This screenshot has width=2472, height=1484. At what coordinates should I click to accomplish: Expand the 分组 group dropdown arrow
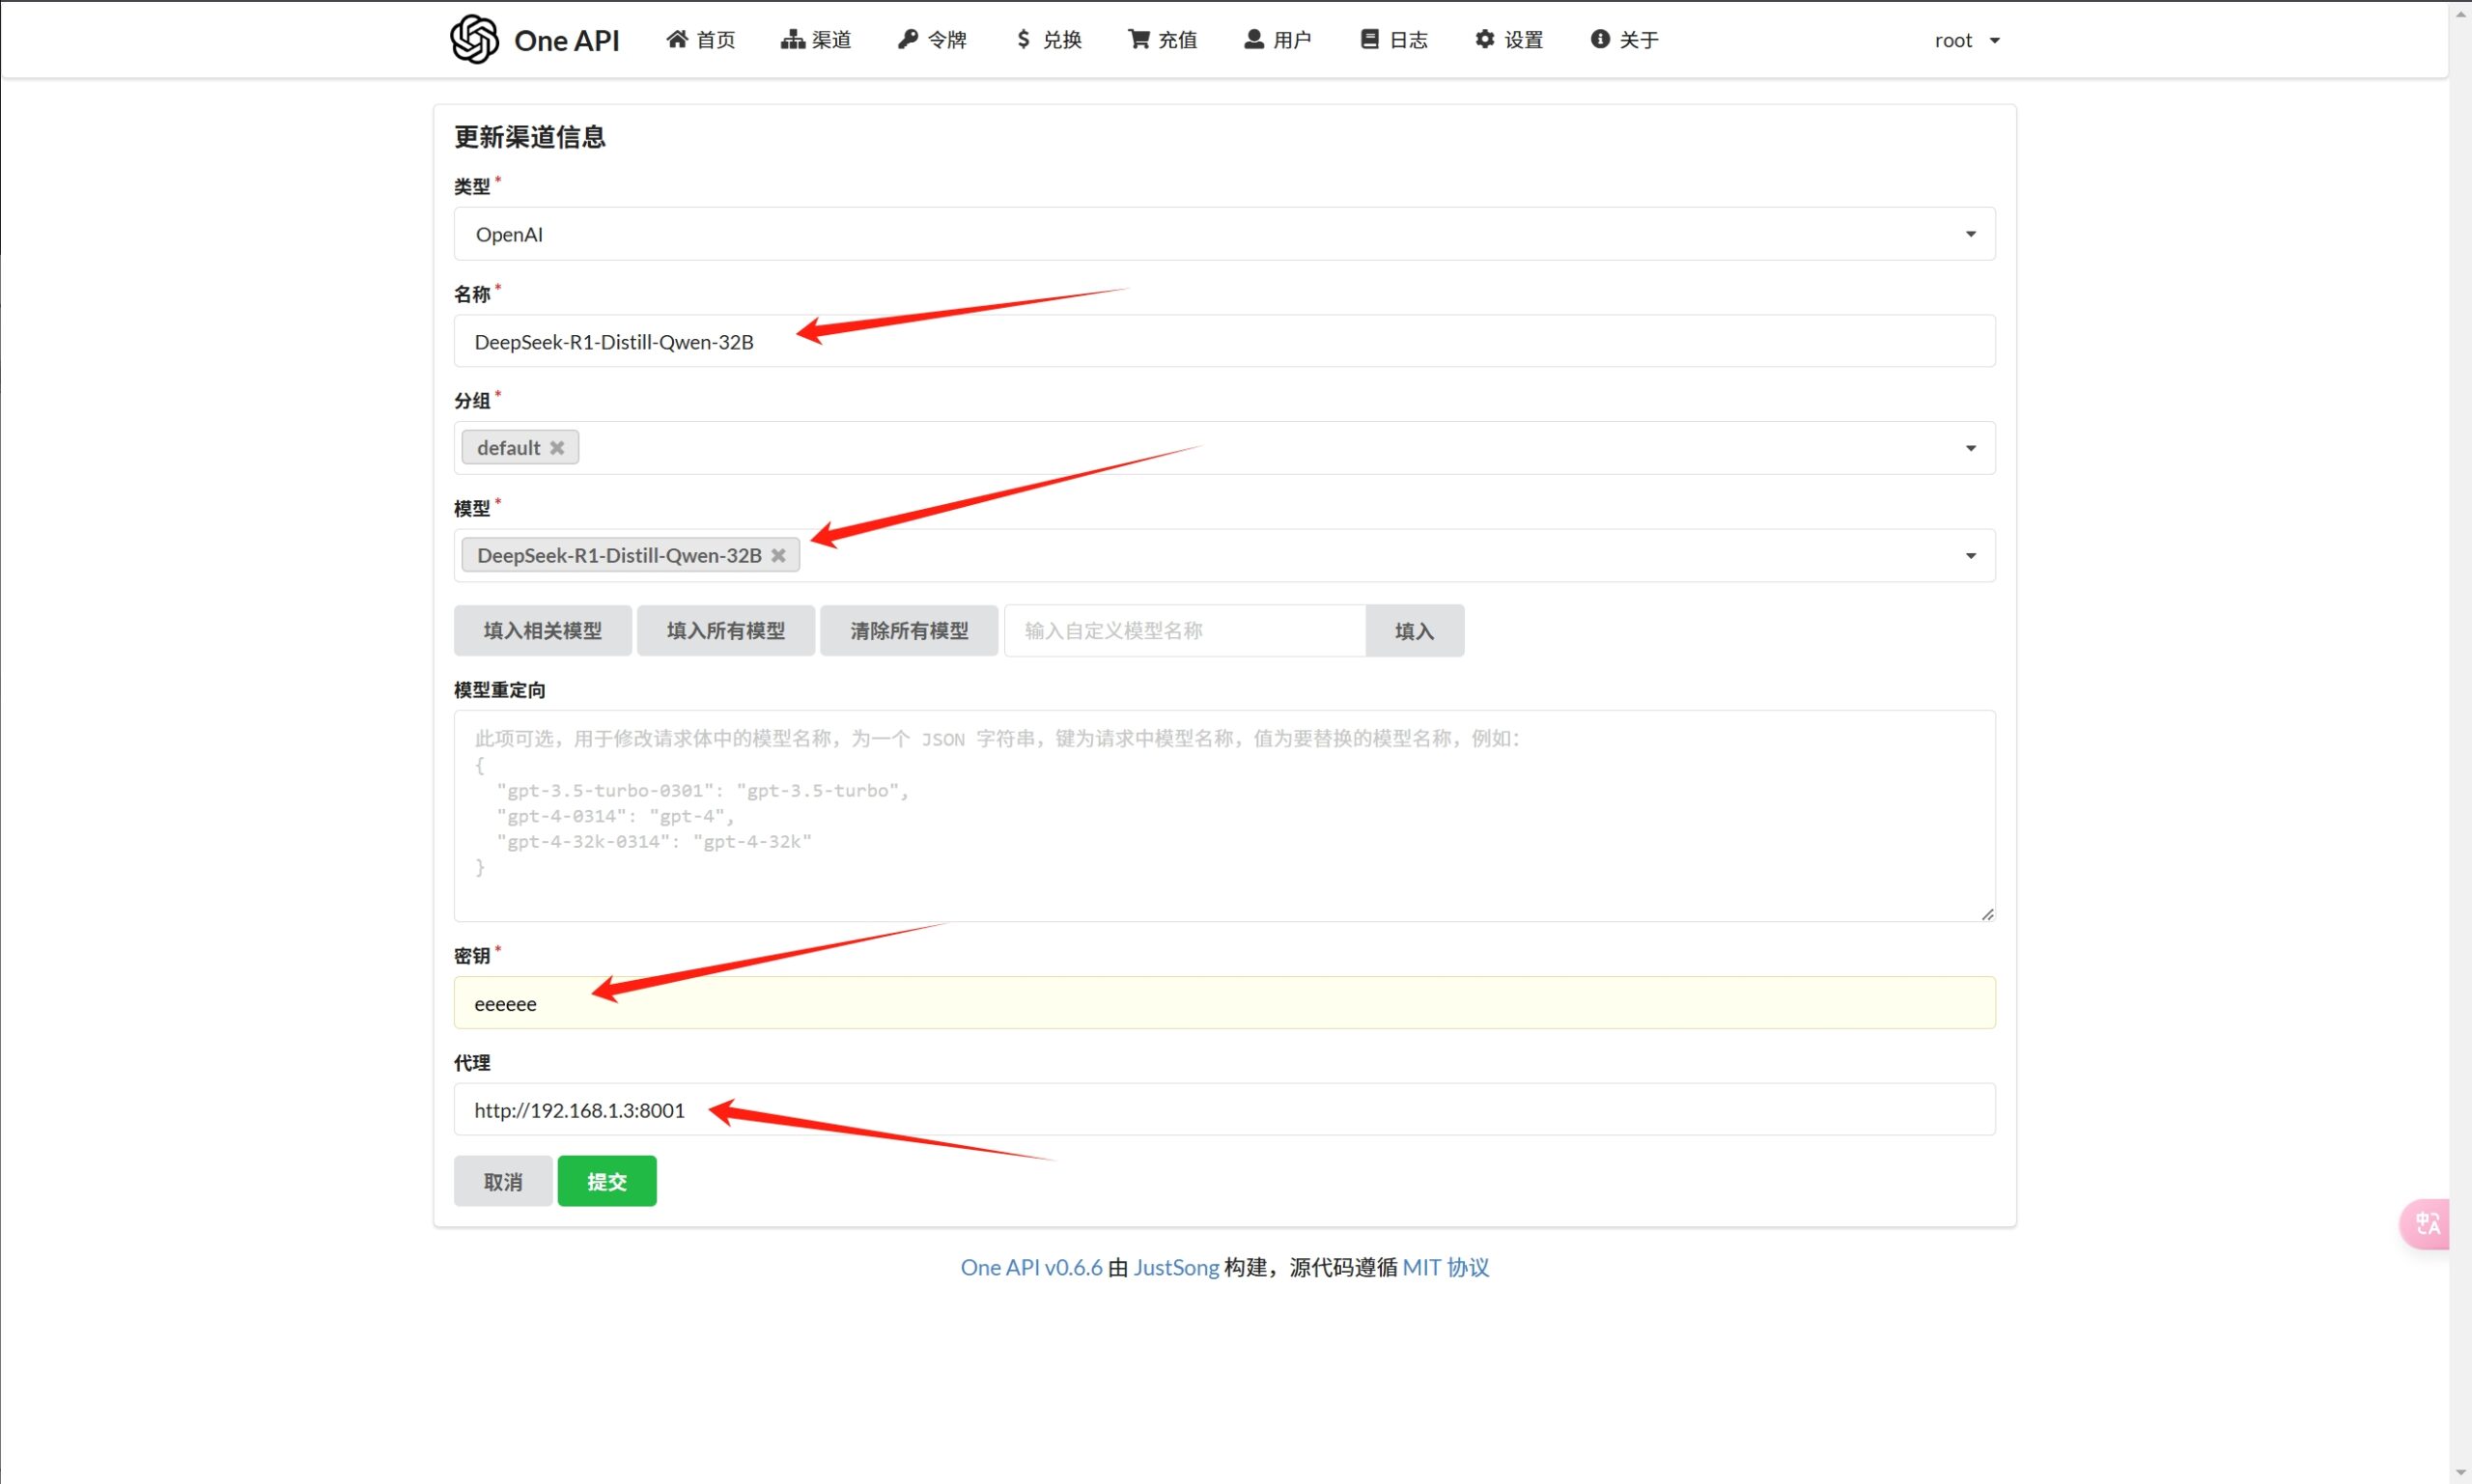1971,448
